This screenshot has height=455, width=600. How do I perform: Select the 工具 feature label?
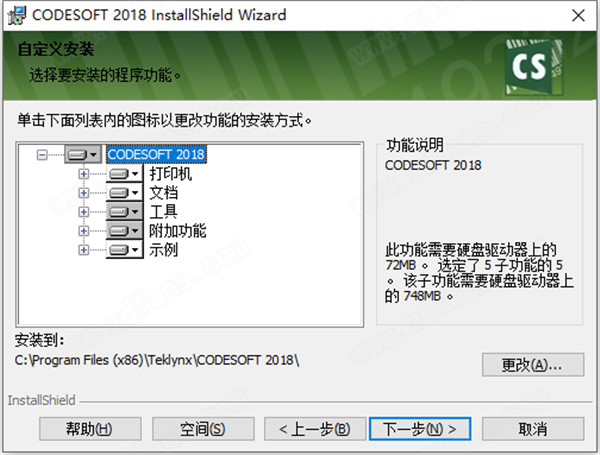coord(163,212)
